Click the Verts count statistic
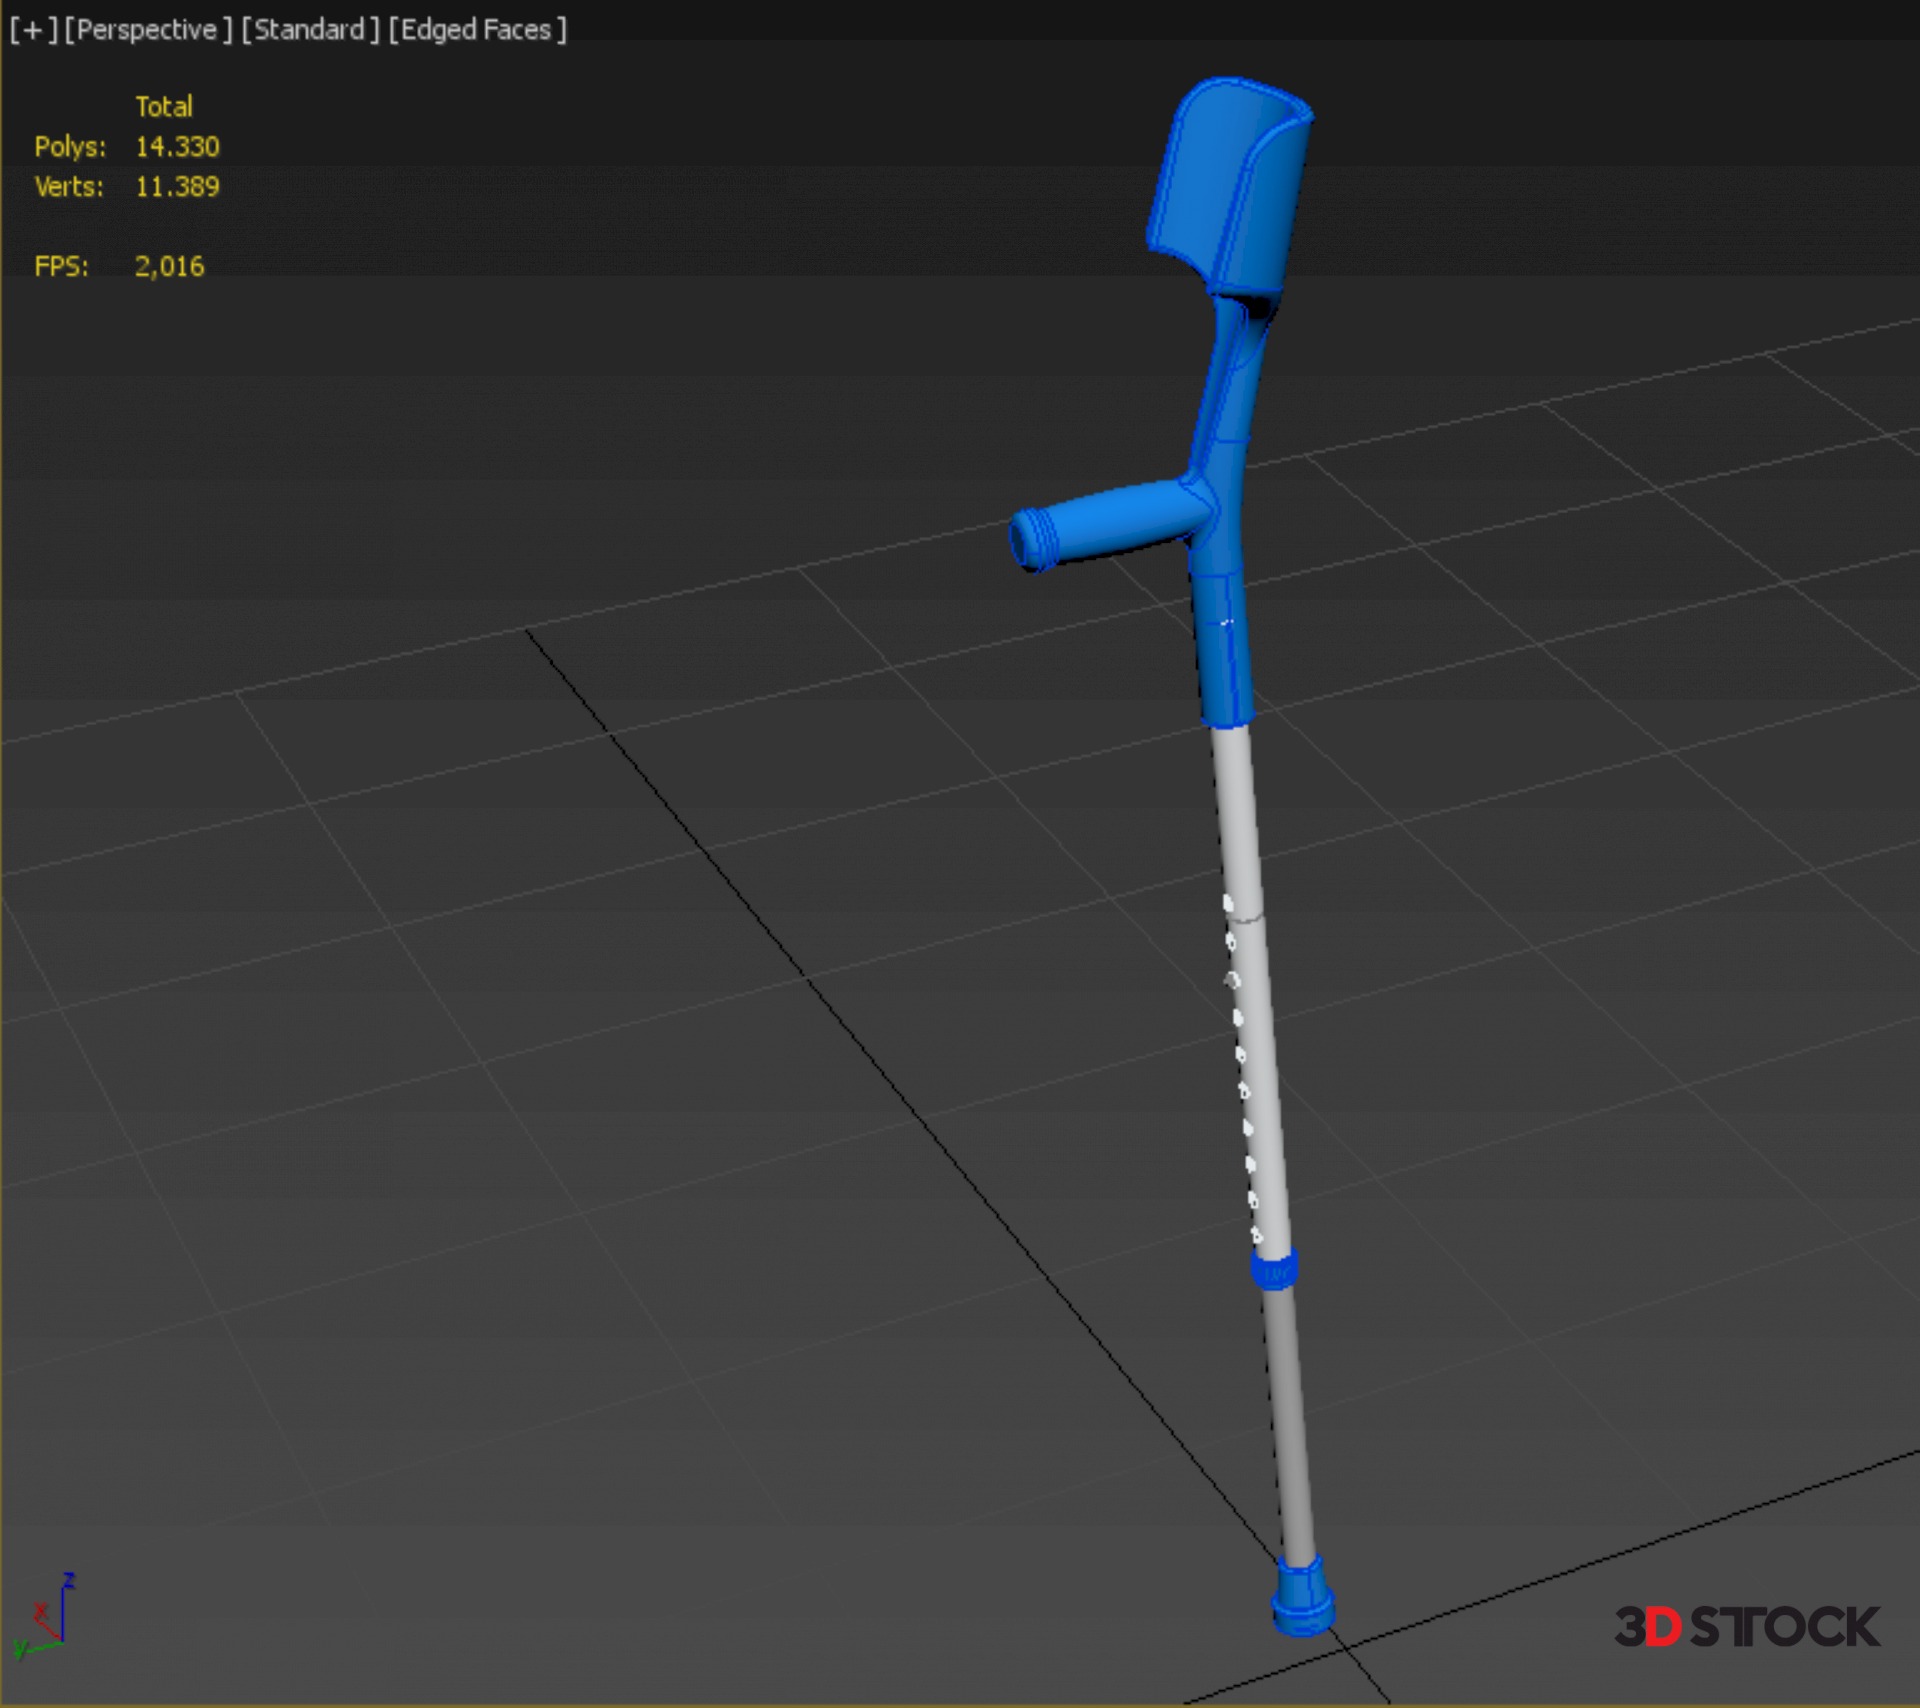The width and height of the screenshot is (1920, 1708). [x=177, y=187]
